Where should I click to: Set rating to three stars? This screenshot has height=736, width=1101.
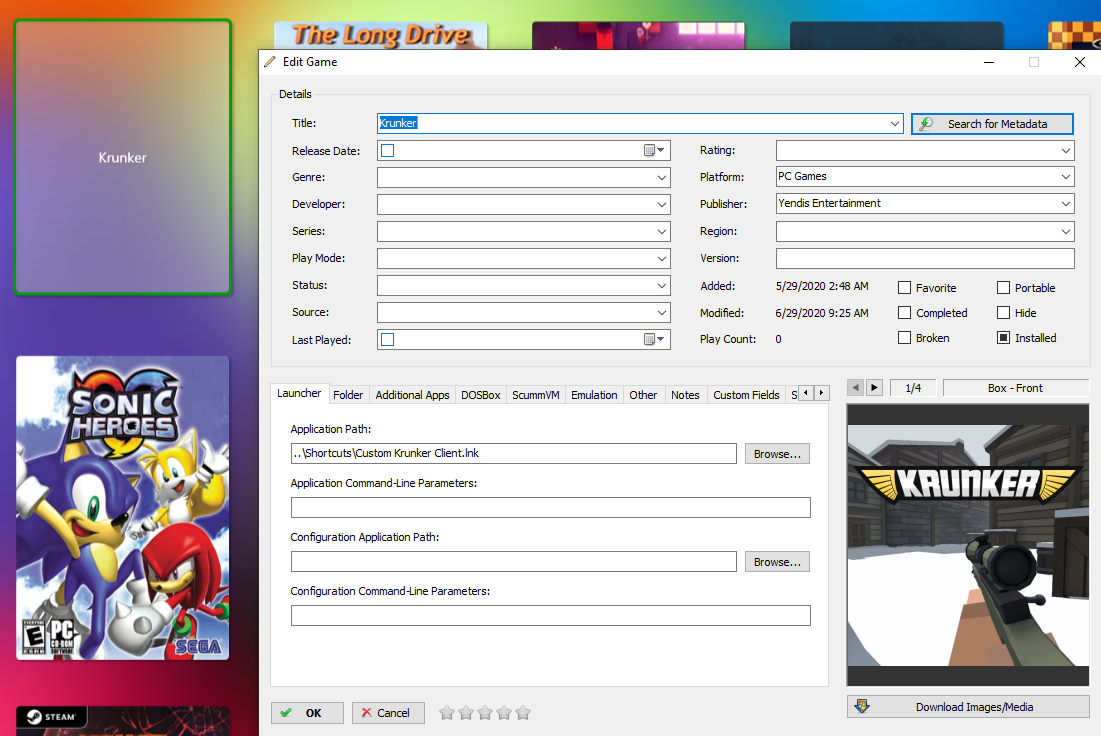tap(484, 714)
